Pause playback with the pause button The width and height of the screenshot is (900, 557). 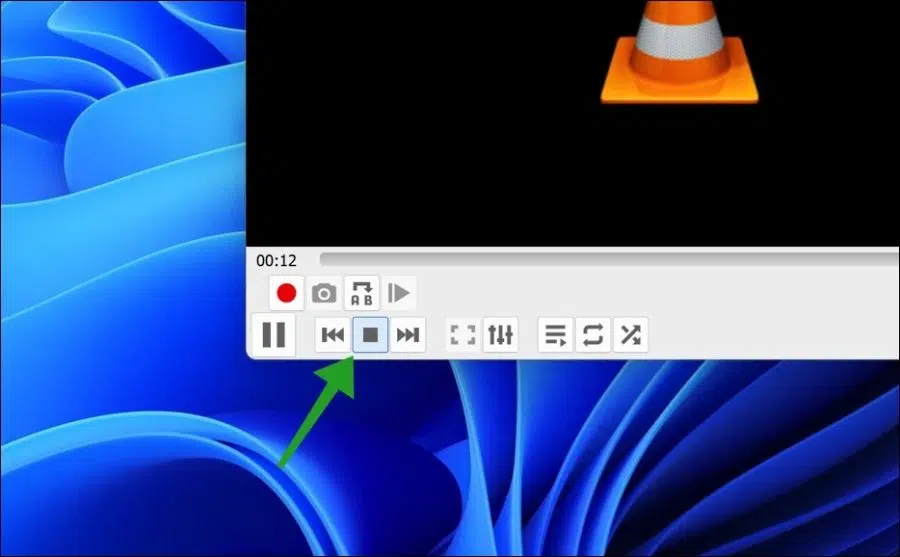tap(273, 334)
